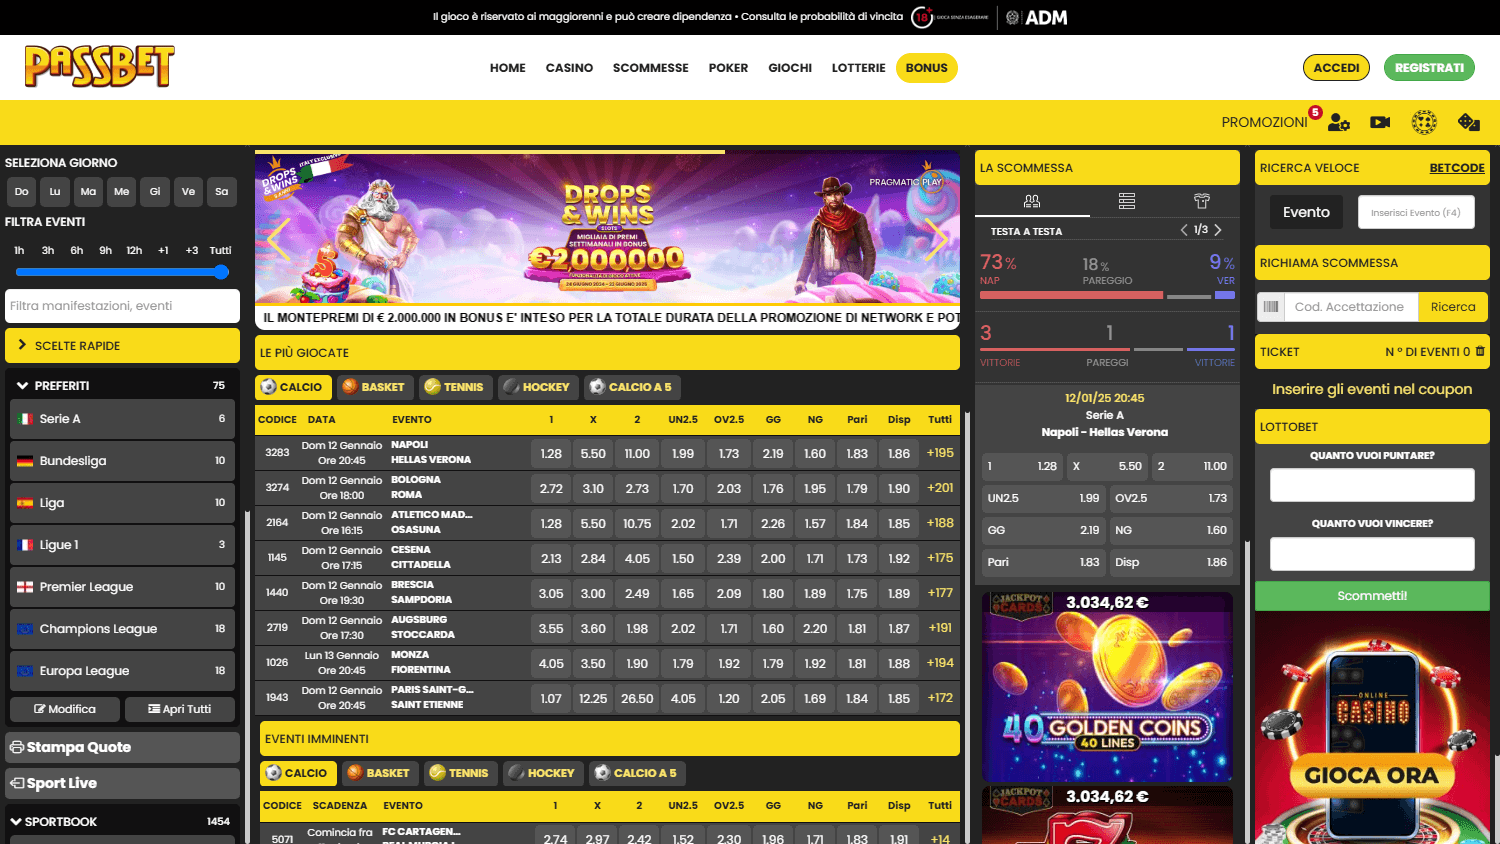Select Monday (Lu) day filter

55,192
